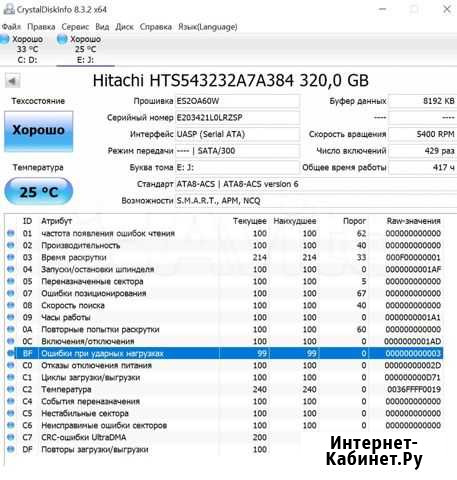Click the serial number field

(237, 118)
